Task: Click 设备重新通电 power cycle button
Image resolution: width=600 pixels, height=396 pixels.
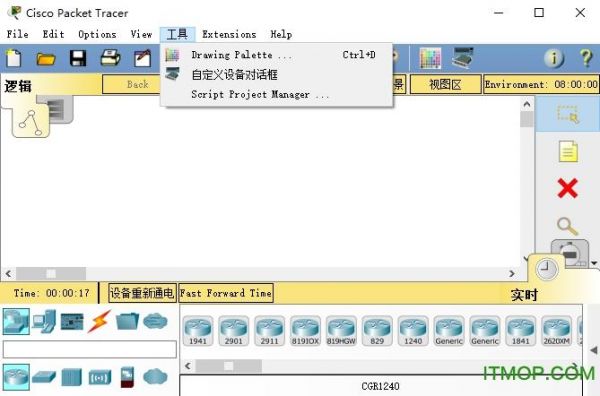Action: 142,293
